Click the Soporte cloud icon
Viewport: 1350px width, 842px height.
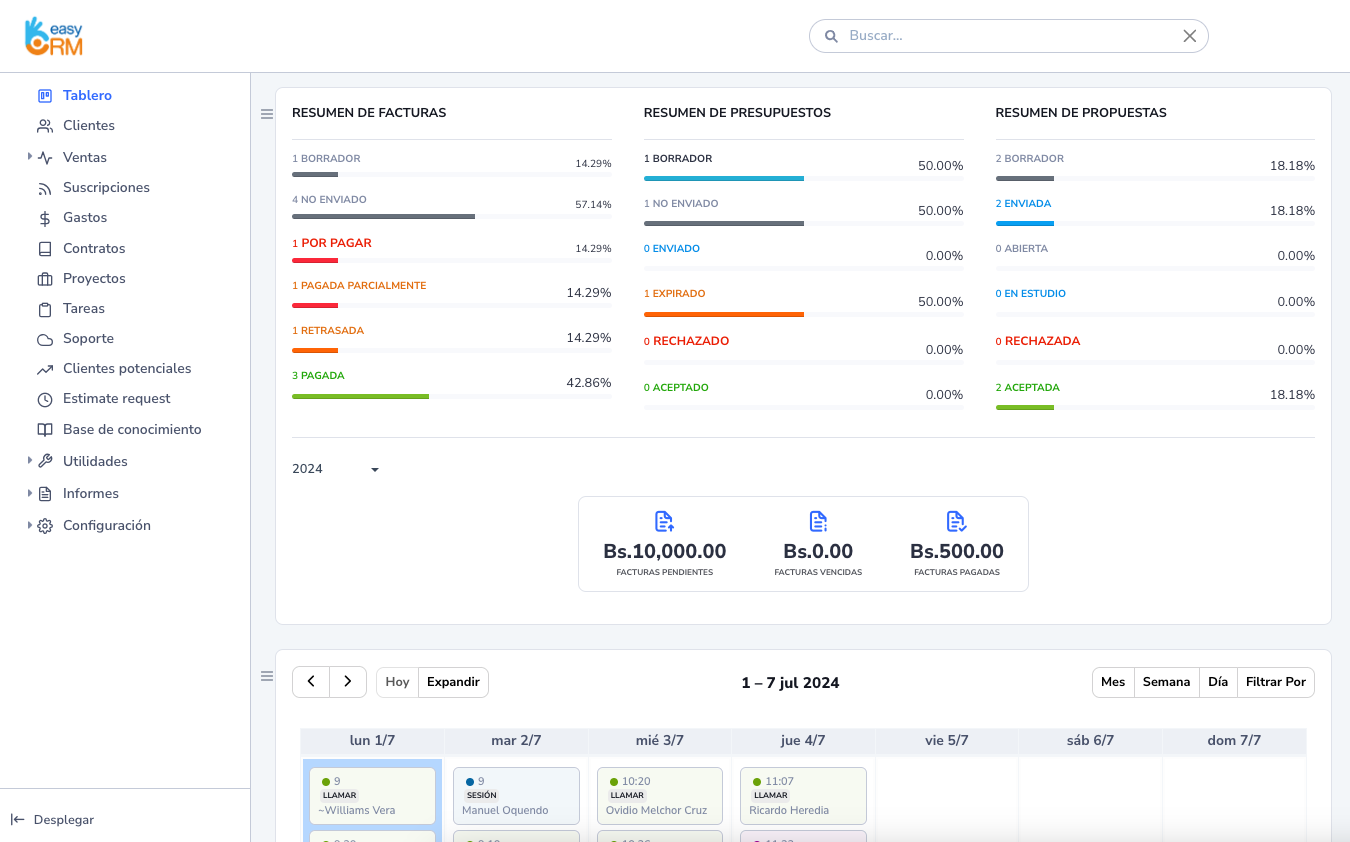(x=45, y=339)
